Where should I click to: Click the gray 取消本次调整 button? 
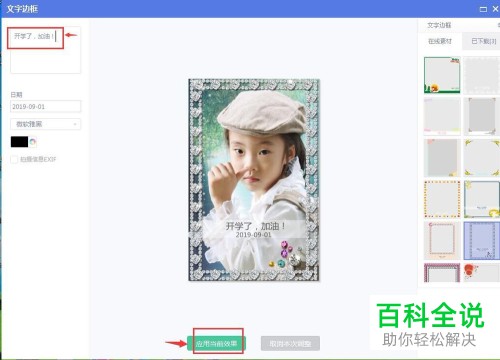290,343
